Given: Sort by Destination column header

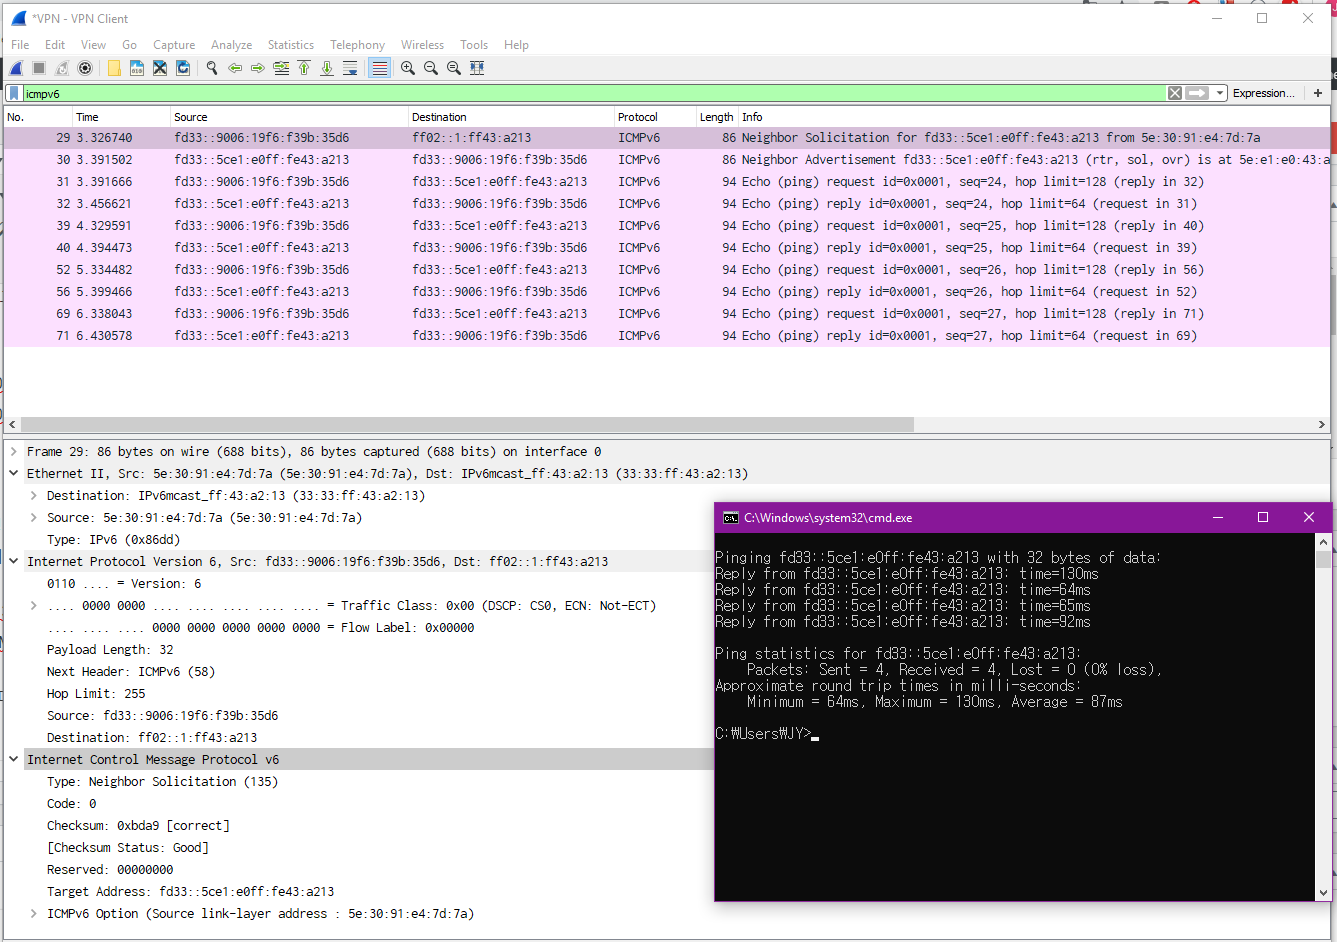Looking at the screenshot, I should pyautogui.click(x=511, y=117).
